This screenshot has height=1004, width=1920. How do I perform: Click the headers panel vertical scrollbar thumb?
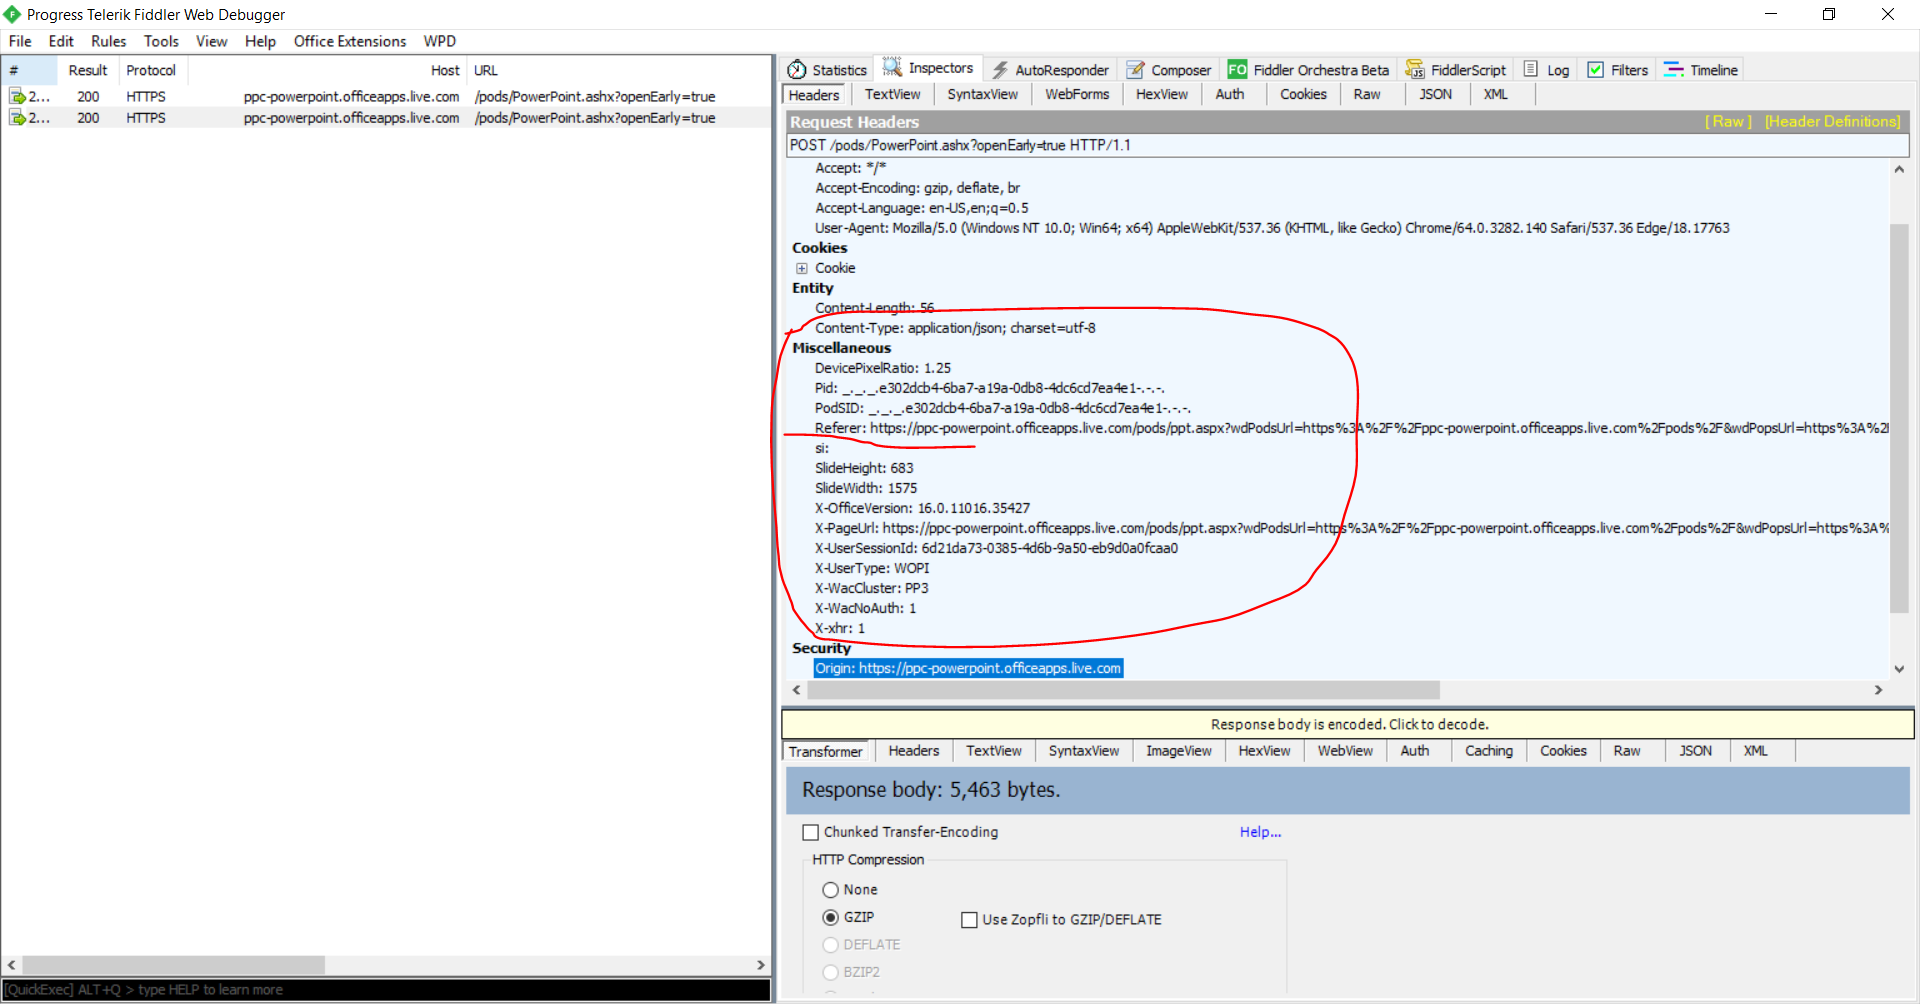coord(1899,418)
